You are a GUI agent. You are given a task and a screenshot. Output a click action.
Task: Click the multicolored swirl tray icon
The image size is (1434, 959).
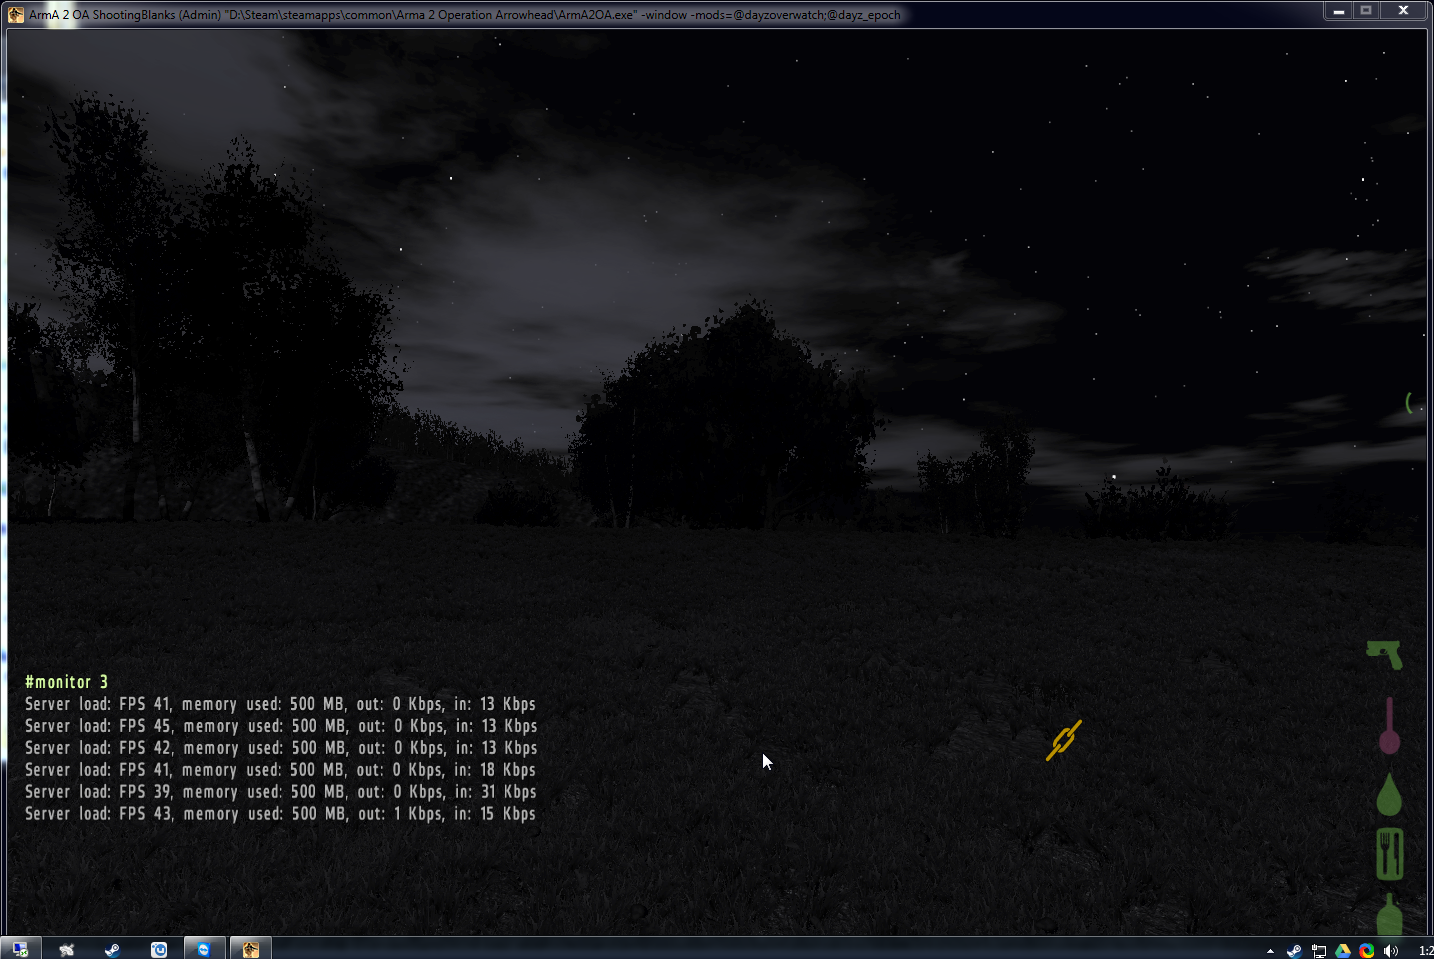1366,951
